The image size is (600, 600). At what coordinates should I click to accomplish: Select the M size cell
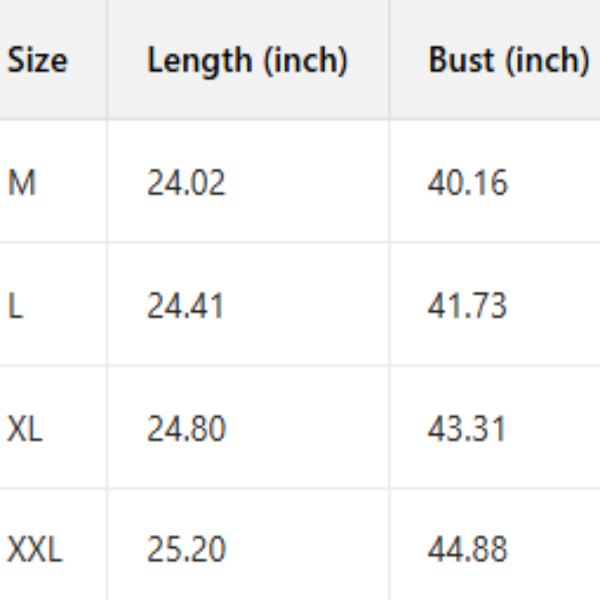pyautogui.click(x=22, y=183)
